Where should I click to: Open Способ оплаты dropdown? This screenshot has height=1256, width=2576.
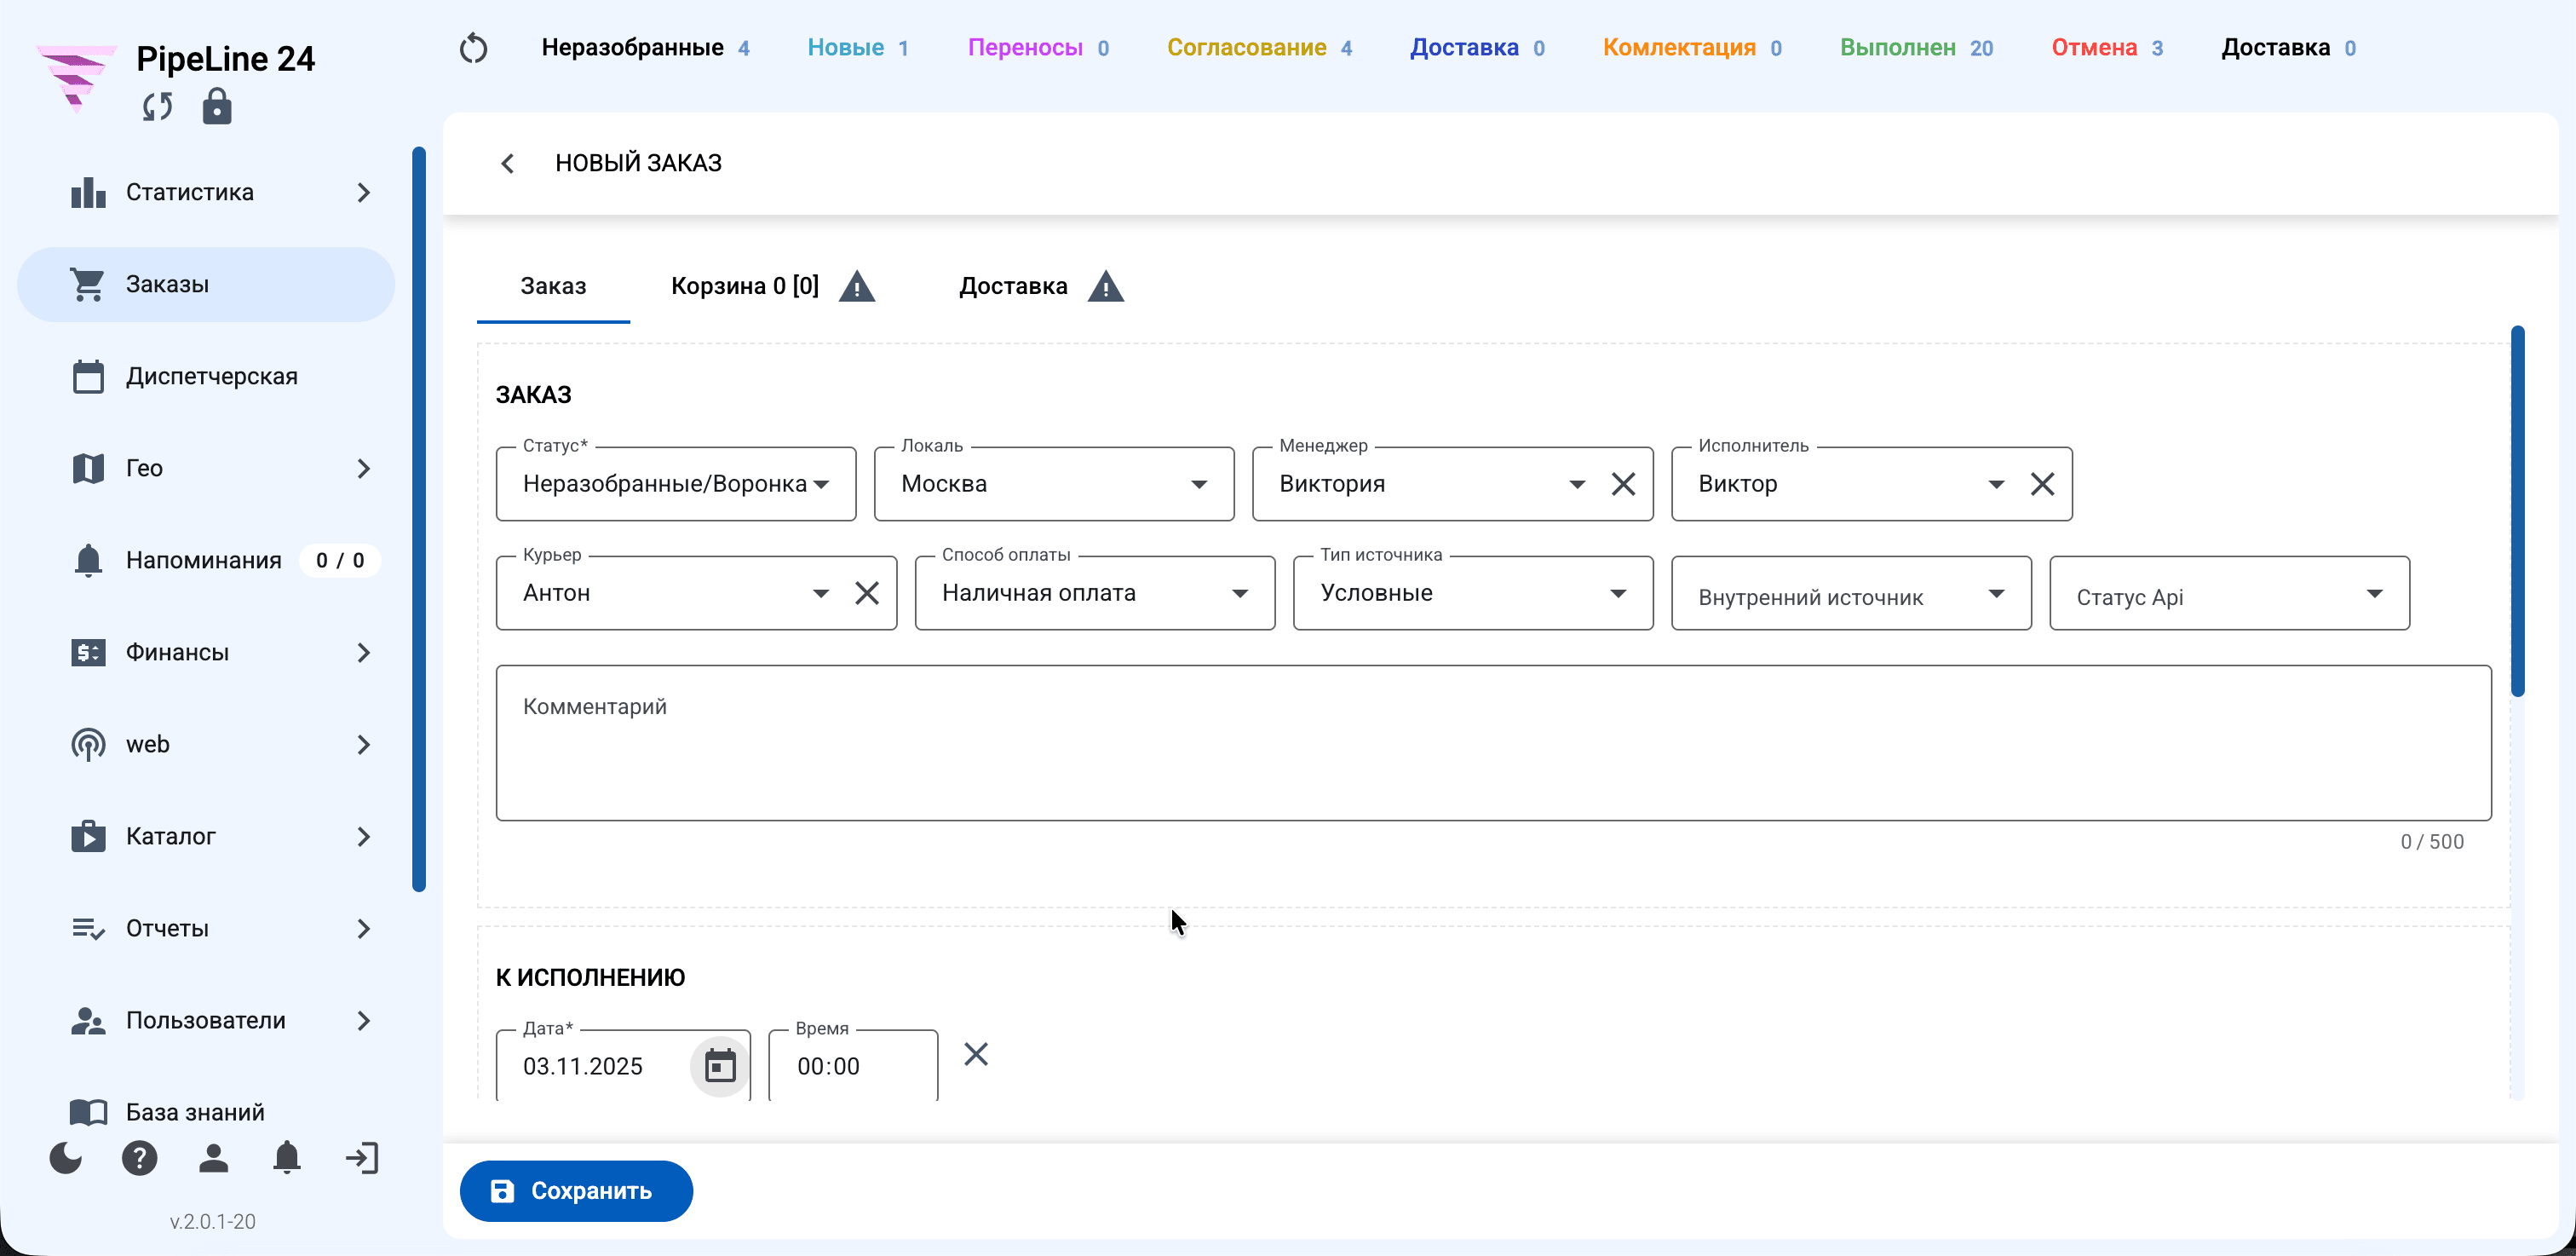1095,593
